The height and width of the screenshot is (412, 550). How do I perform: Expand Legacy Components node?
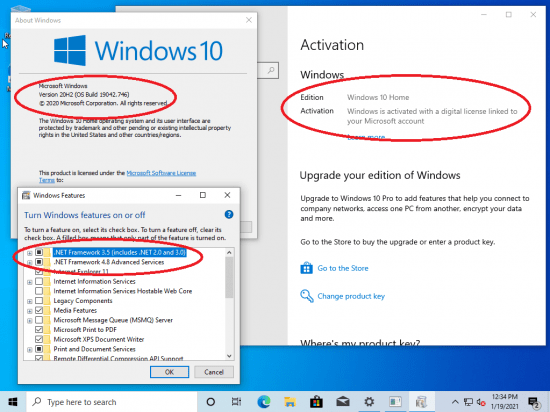(x=30, y=301)
